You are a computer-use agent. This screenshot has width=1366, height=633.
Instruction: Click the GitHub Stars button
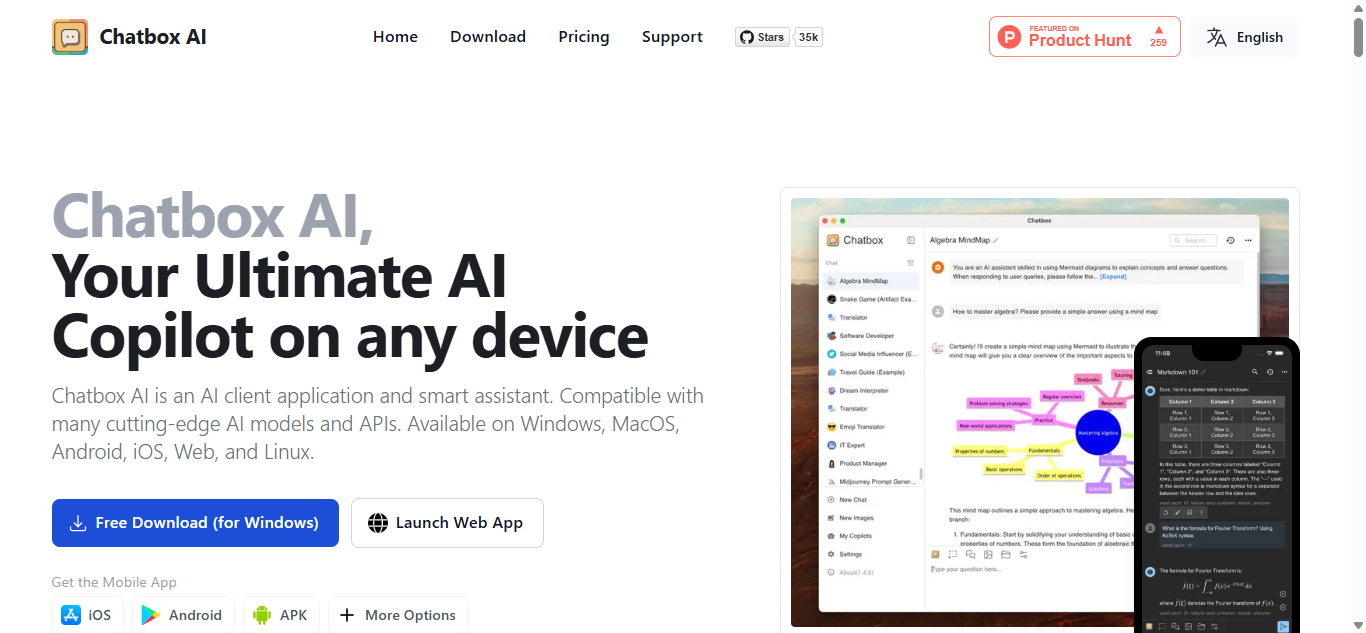762,37
